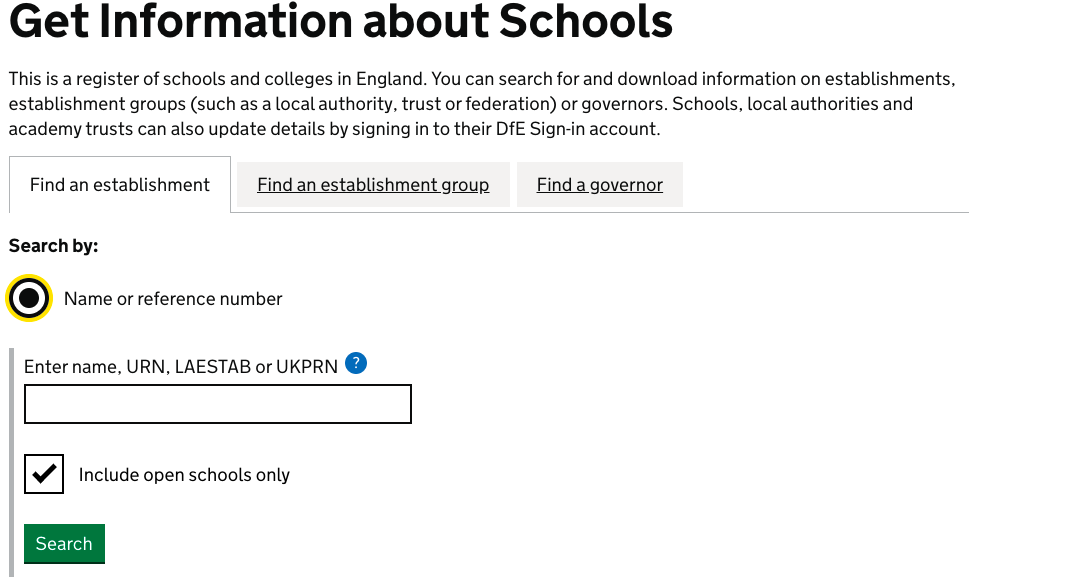Image resolution: width=1076 pixels, height=584 pixels.
Task: Select the Find an establishment tab
Action: (x=120, y=185)
